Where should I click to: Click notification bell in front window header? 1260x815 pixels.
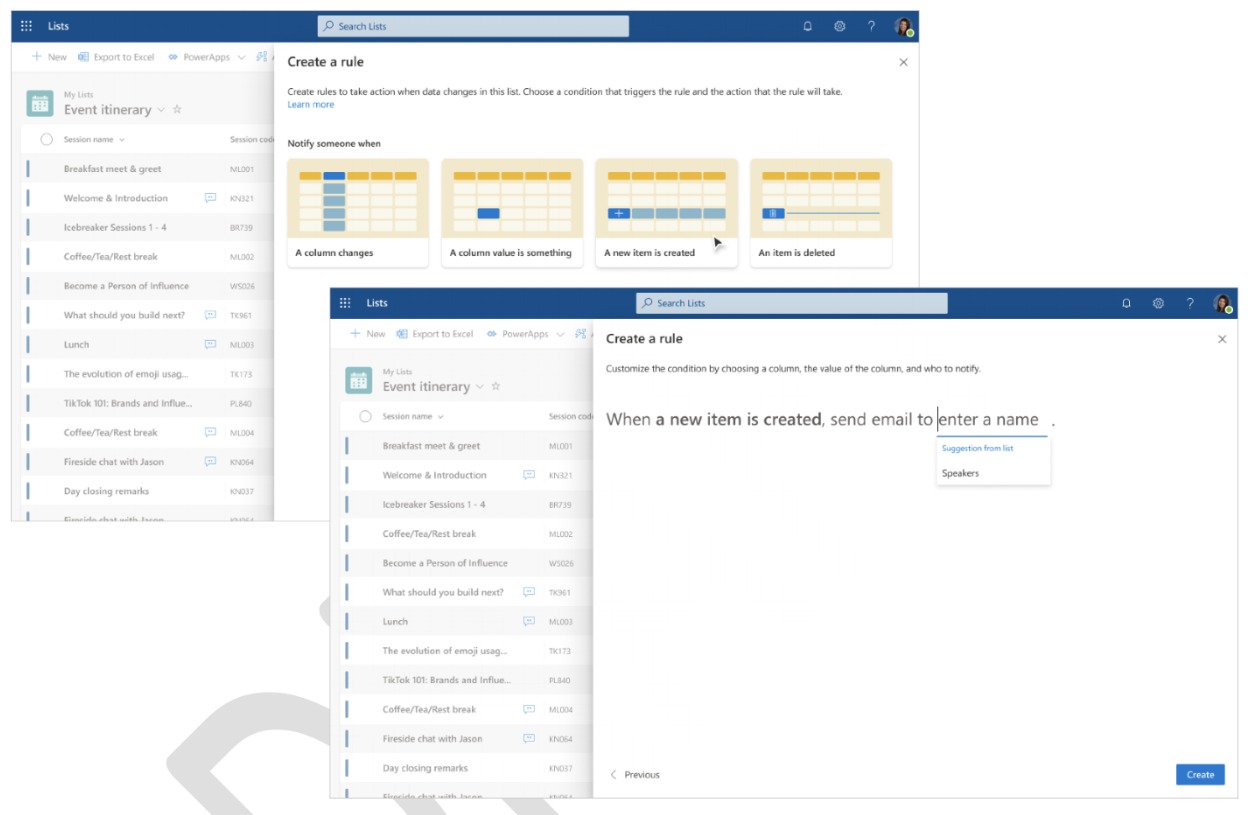(x=1127, y=304)
